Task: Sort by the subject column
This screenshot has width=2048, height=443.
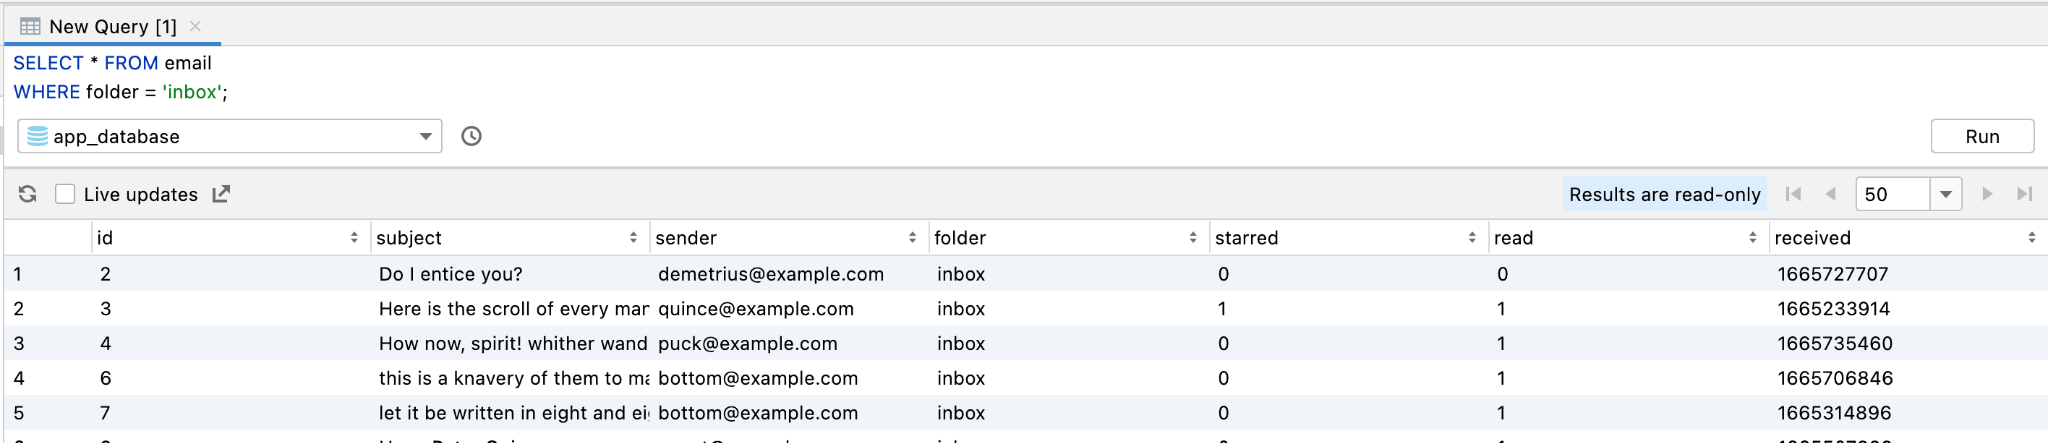Action: tap(633, 238)
